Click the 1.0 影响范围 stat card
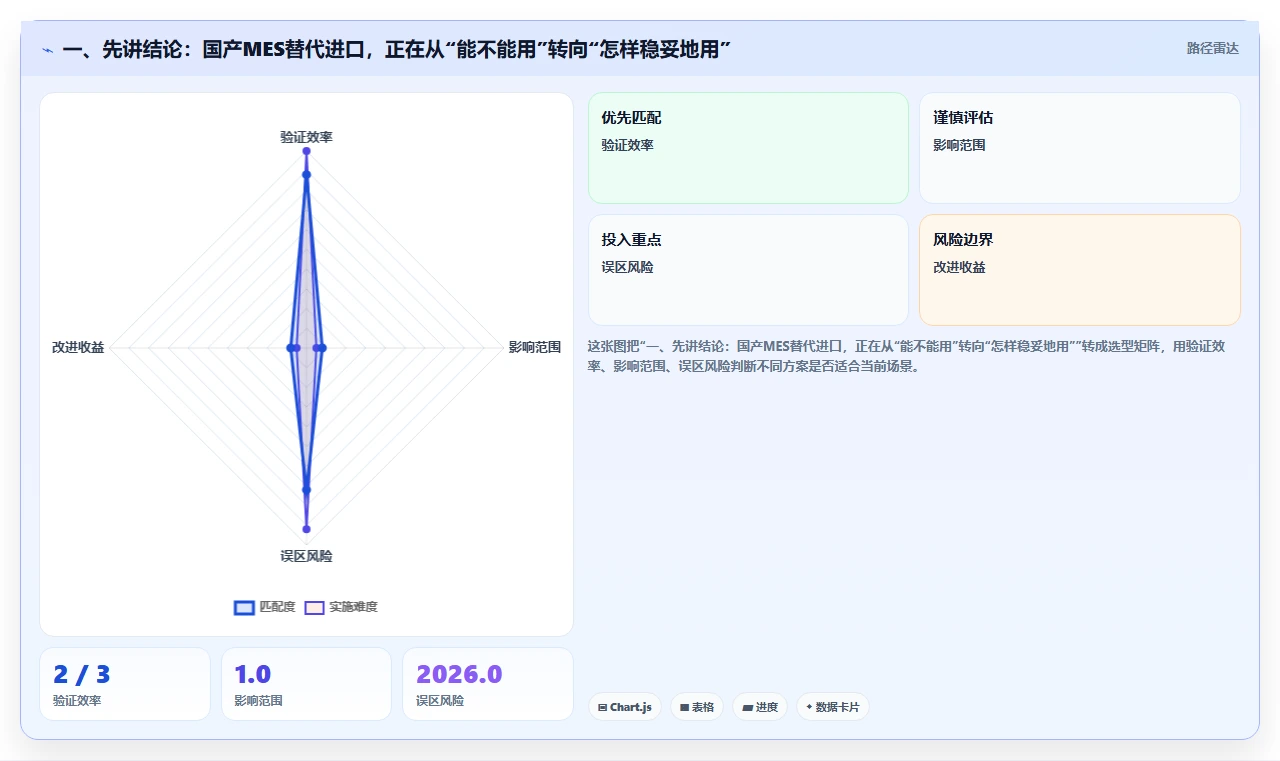The height and width of the screenshot is (761, 1280). coord(306,684)
